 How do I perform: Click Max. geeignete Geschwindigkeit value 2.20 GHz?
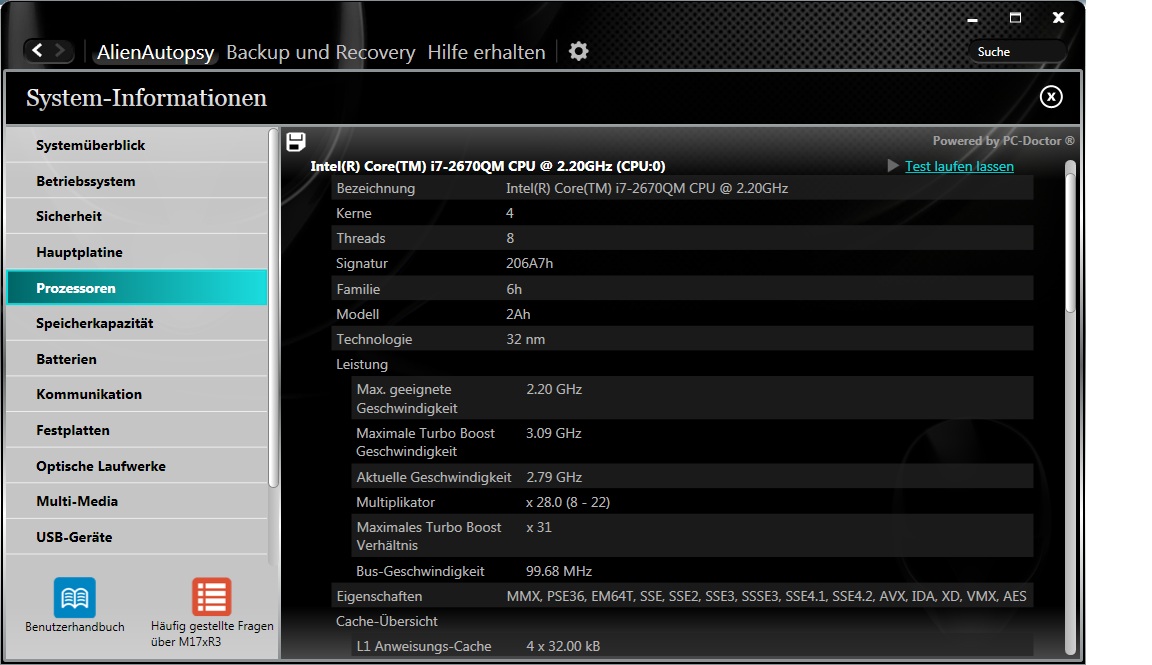click(554, 389)
